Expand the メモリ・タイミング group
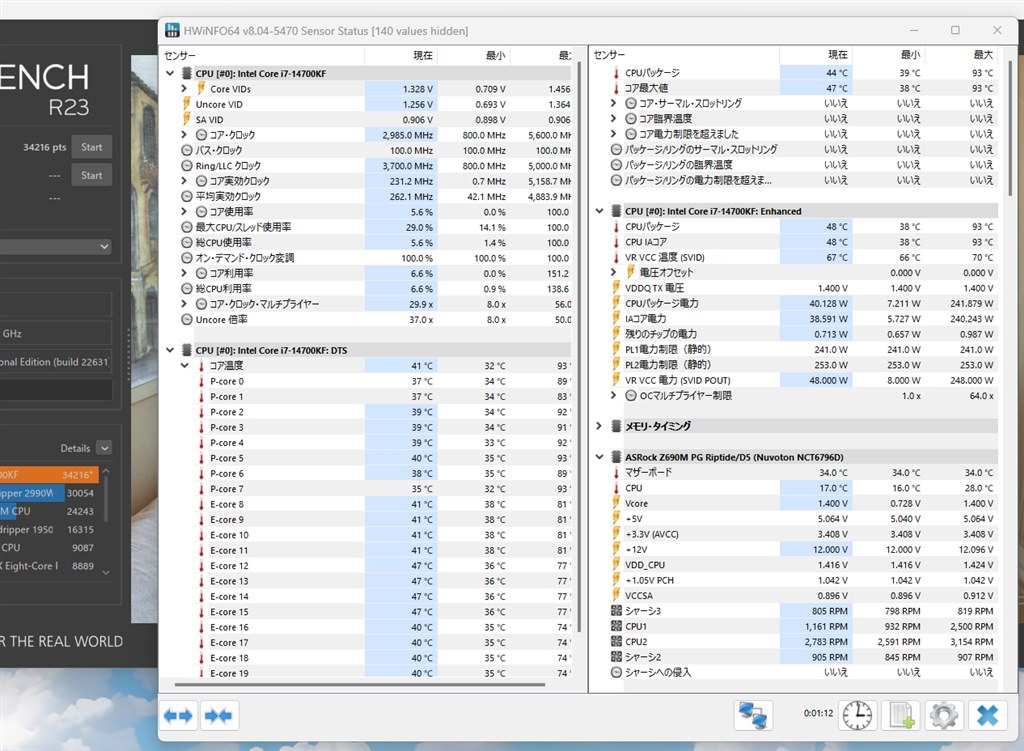Image resolution: width=1024 pixels, height=751 pixels. 599,426
